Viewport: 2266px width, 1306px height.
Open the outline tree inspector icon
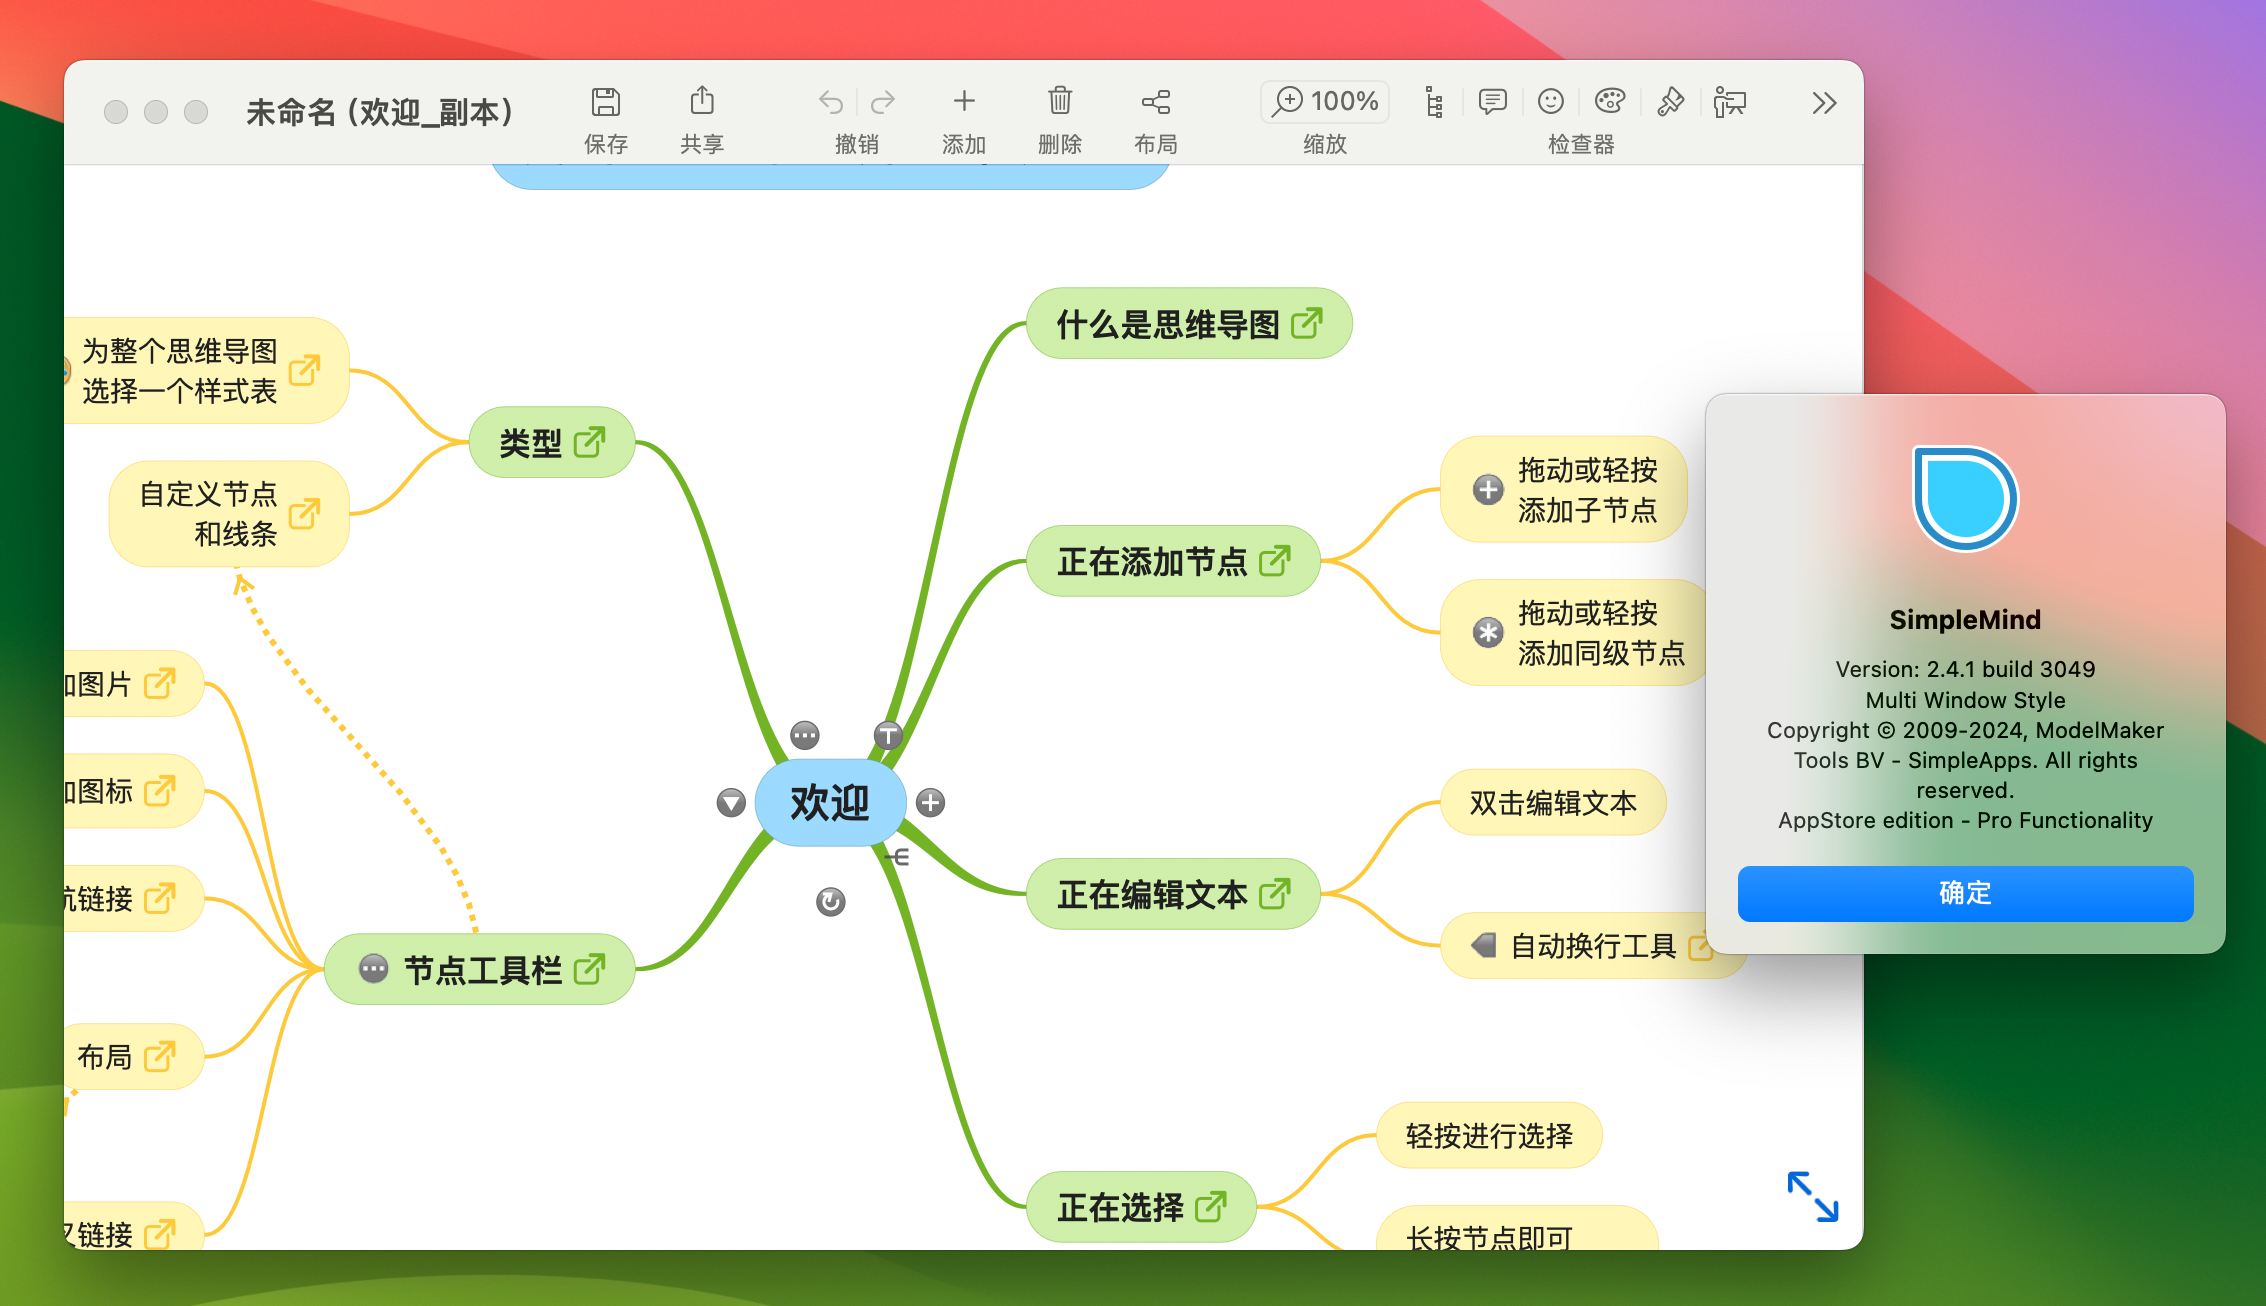pos(1434,102)
